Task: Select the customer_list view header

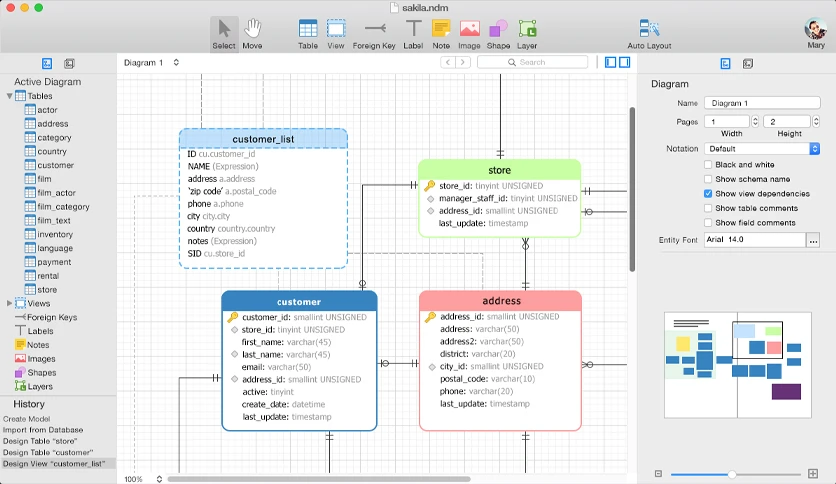Action: 263,139
